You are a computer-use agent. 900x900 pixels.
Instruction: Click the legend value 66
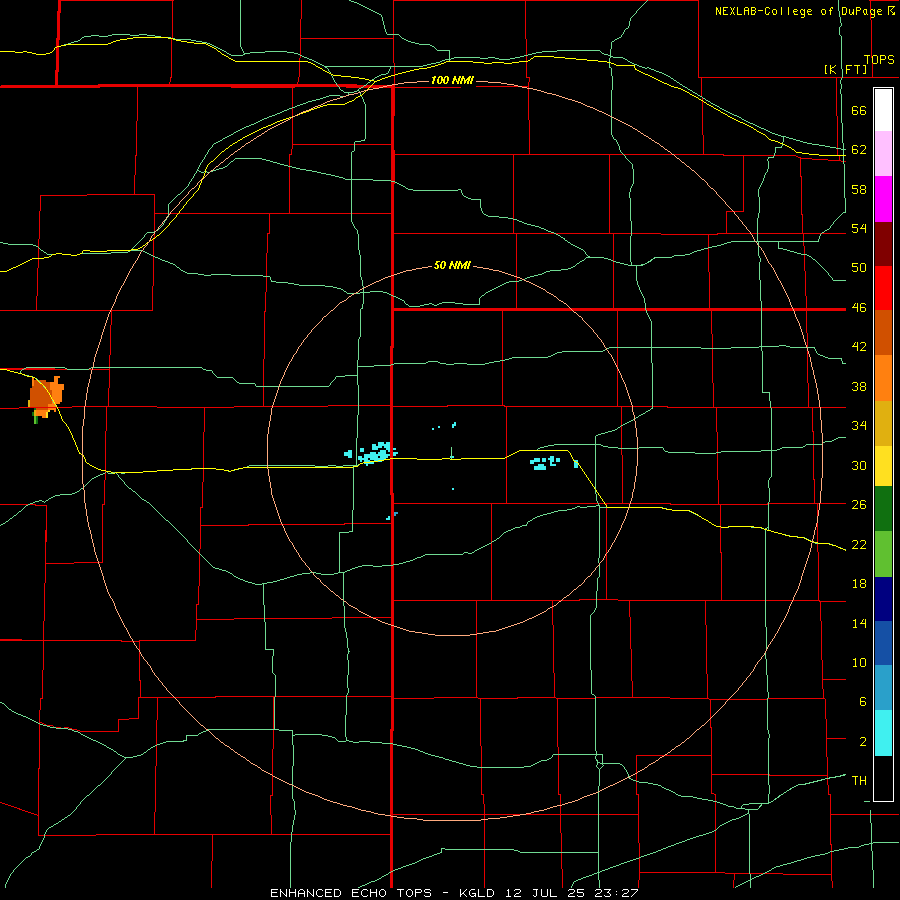pos(859,111)
